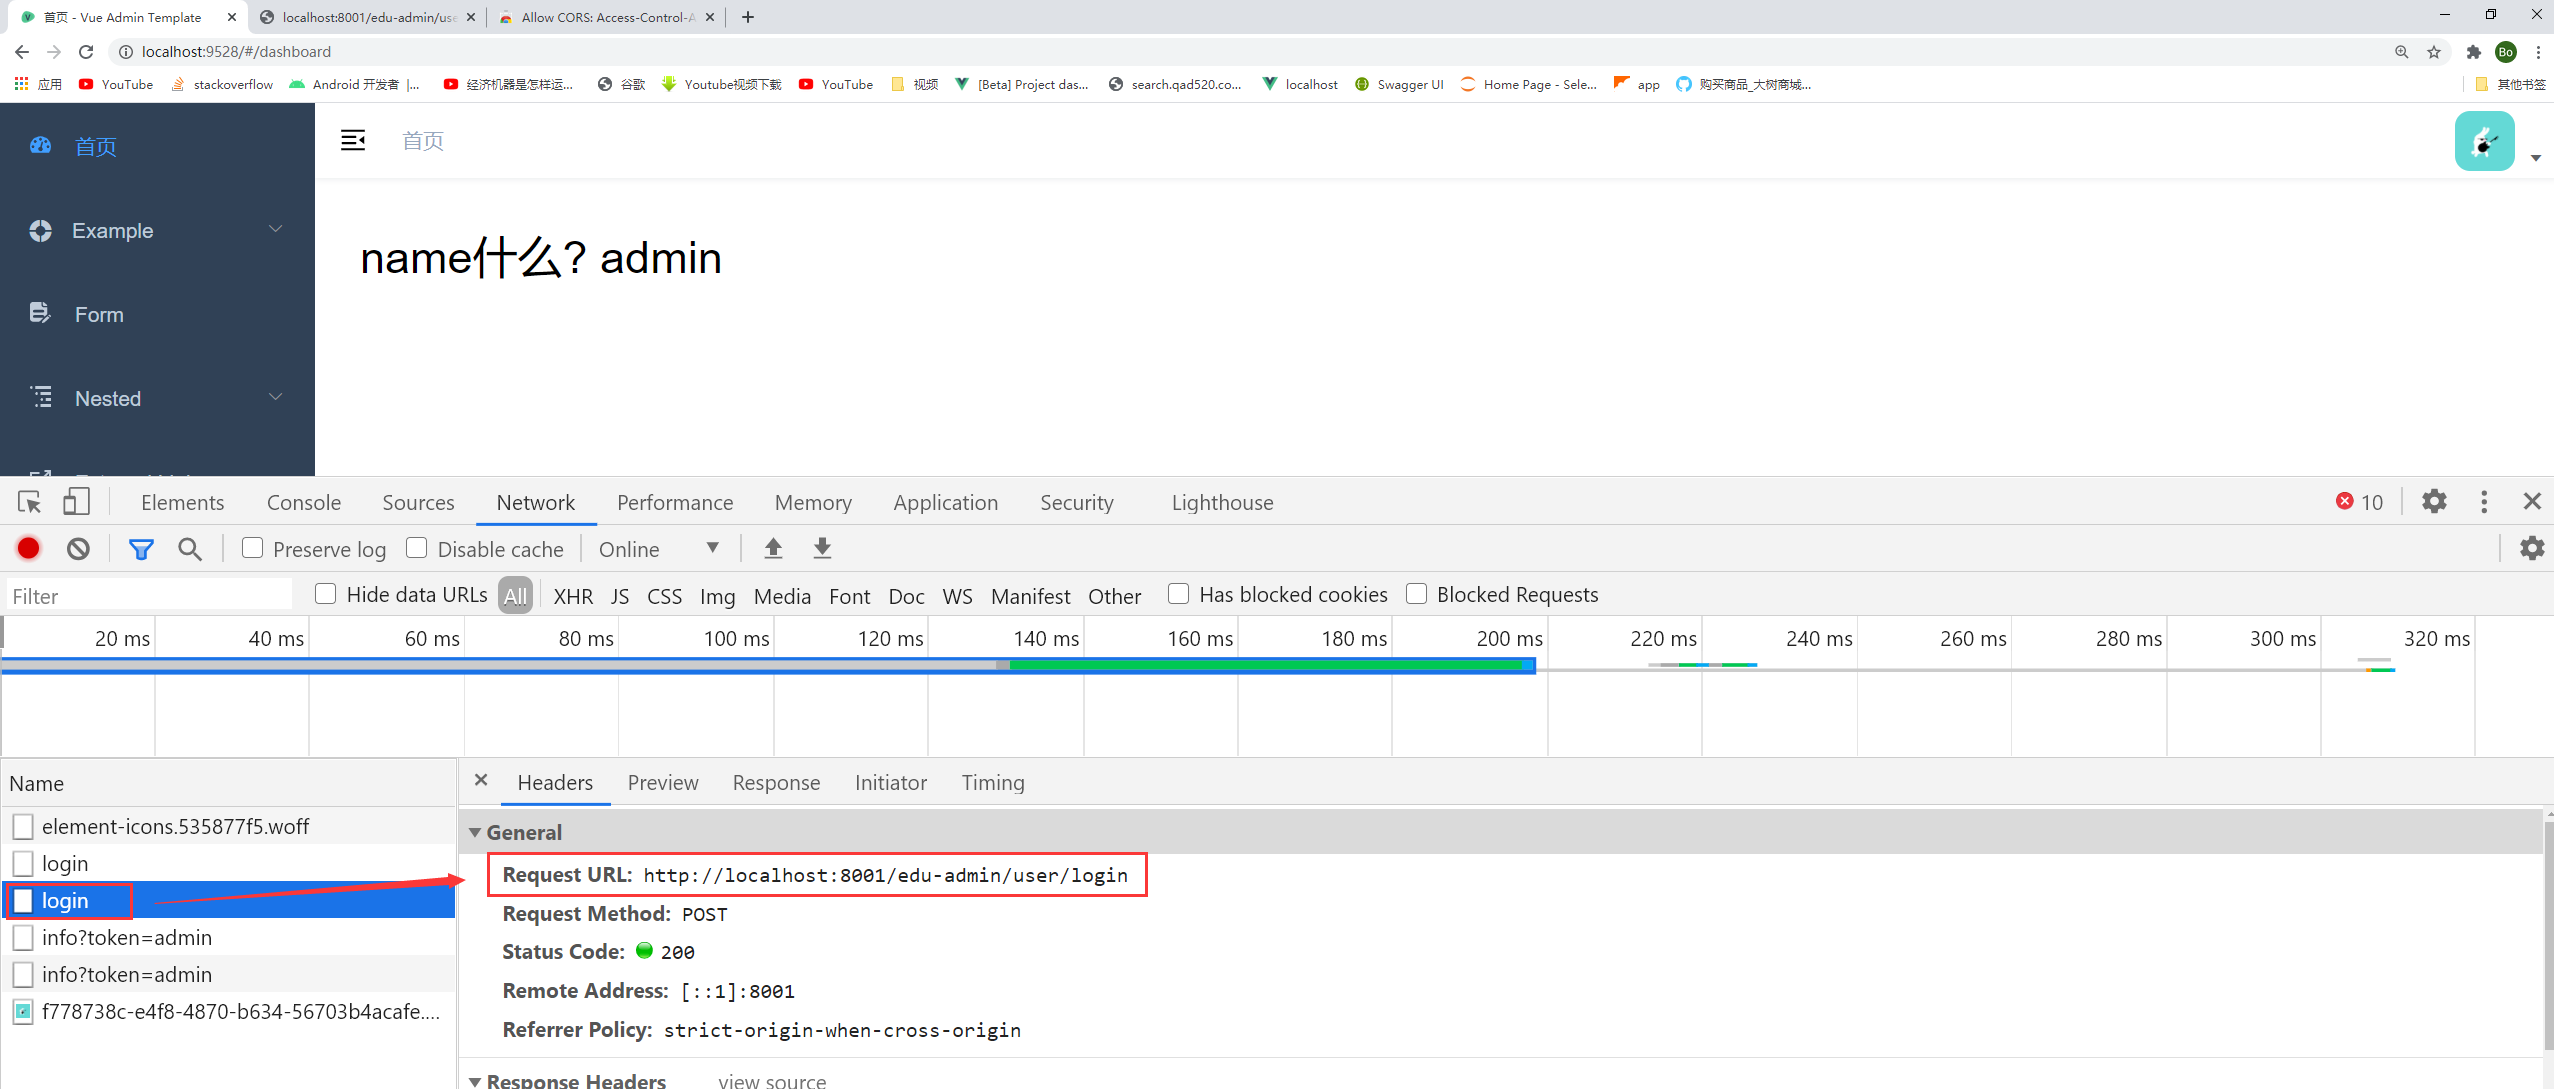Import HAR file with upload icon

coord(773,548)
